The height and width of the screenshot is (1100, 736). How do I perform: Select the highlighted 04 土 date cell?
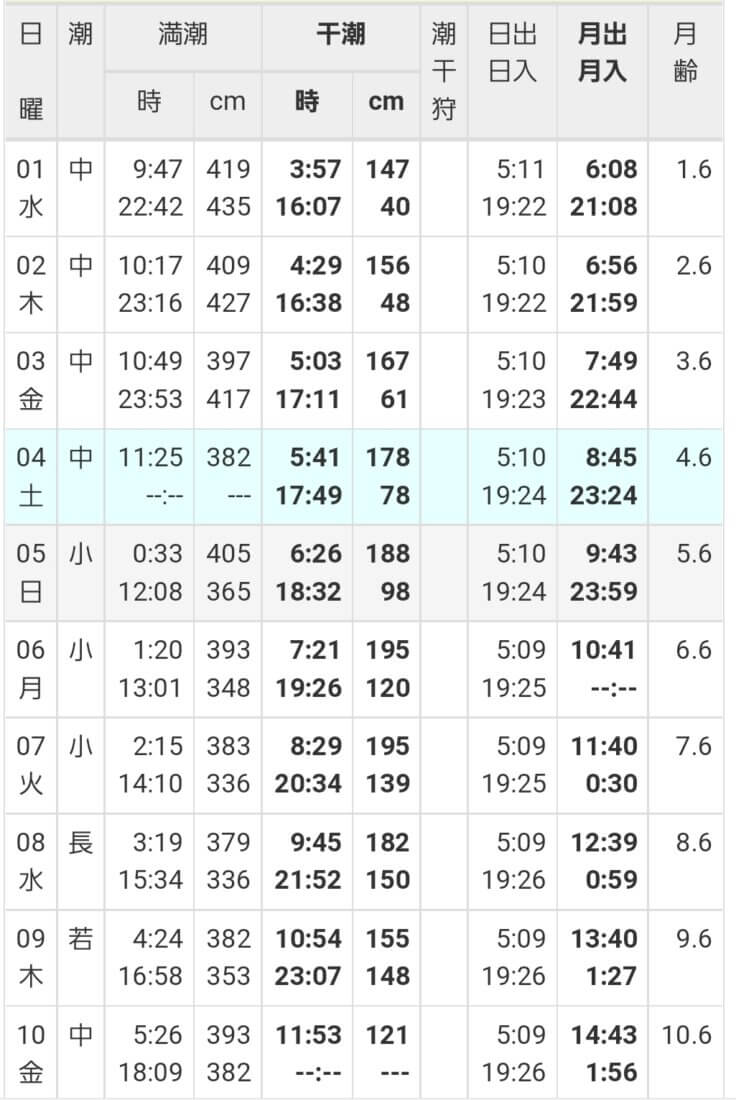pyautogui.click(x=31, y=476)
